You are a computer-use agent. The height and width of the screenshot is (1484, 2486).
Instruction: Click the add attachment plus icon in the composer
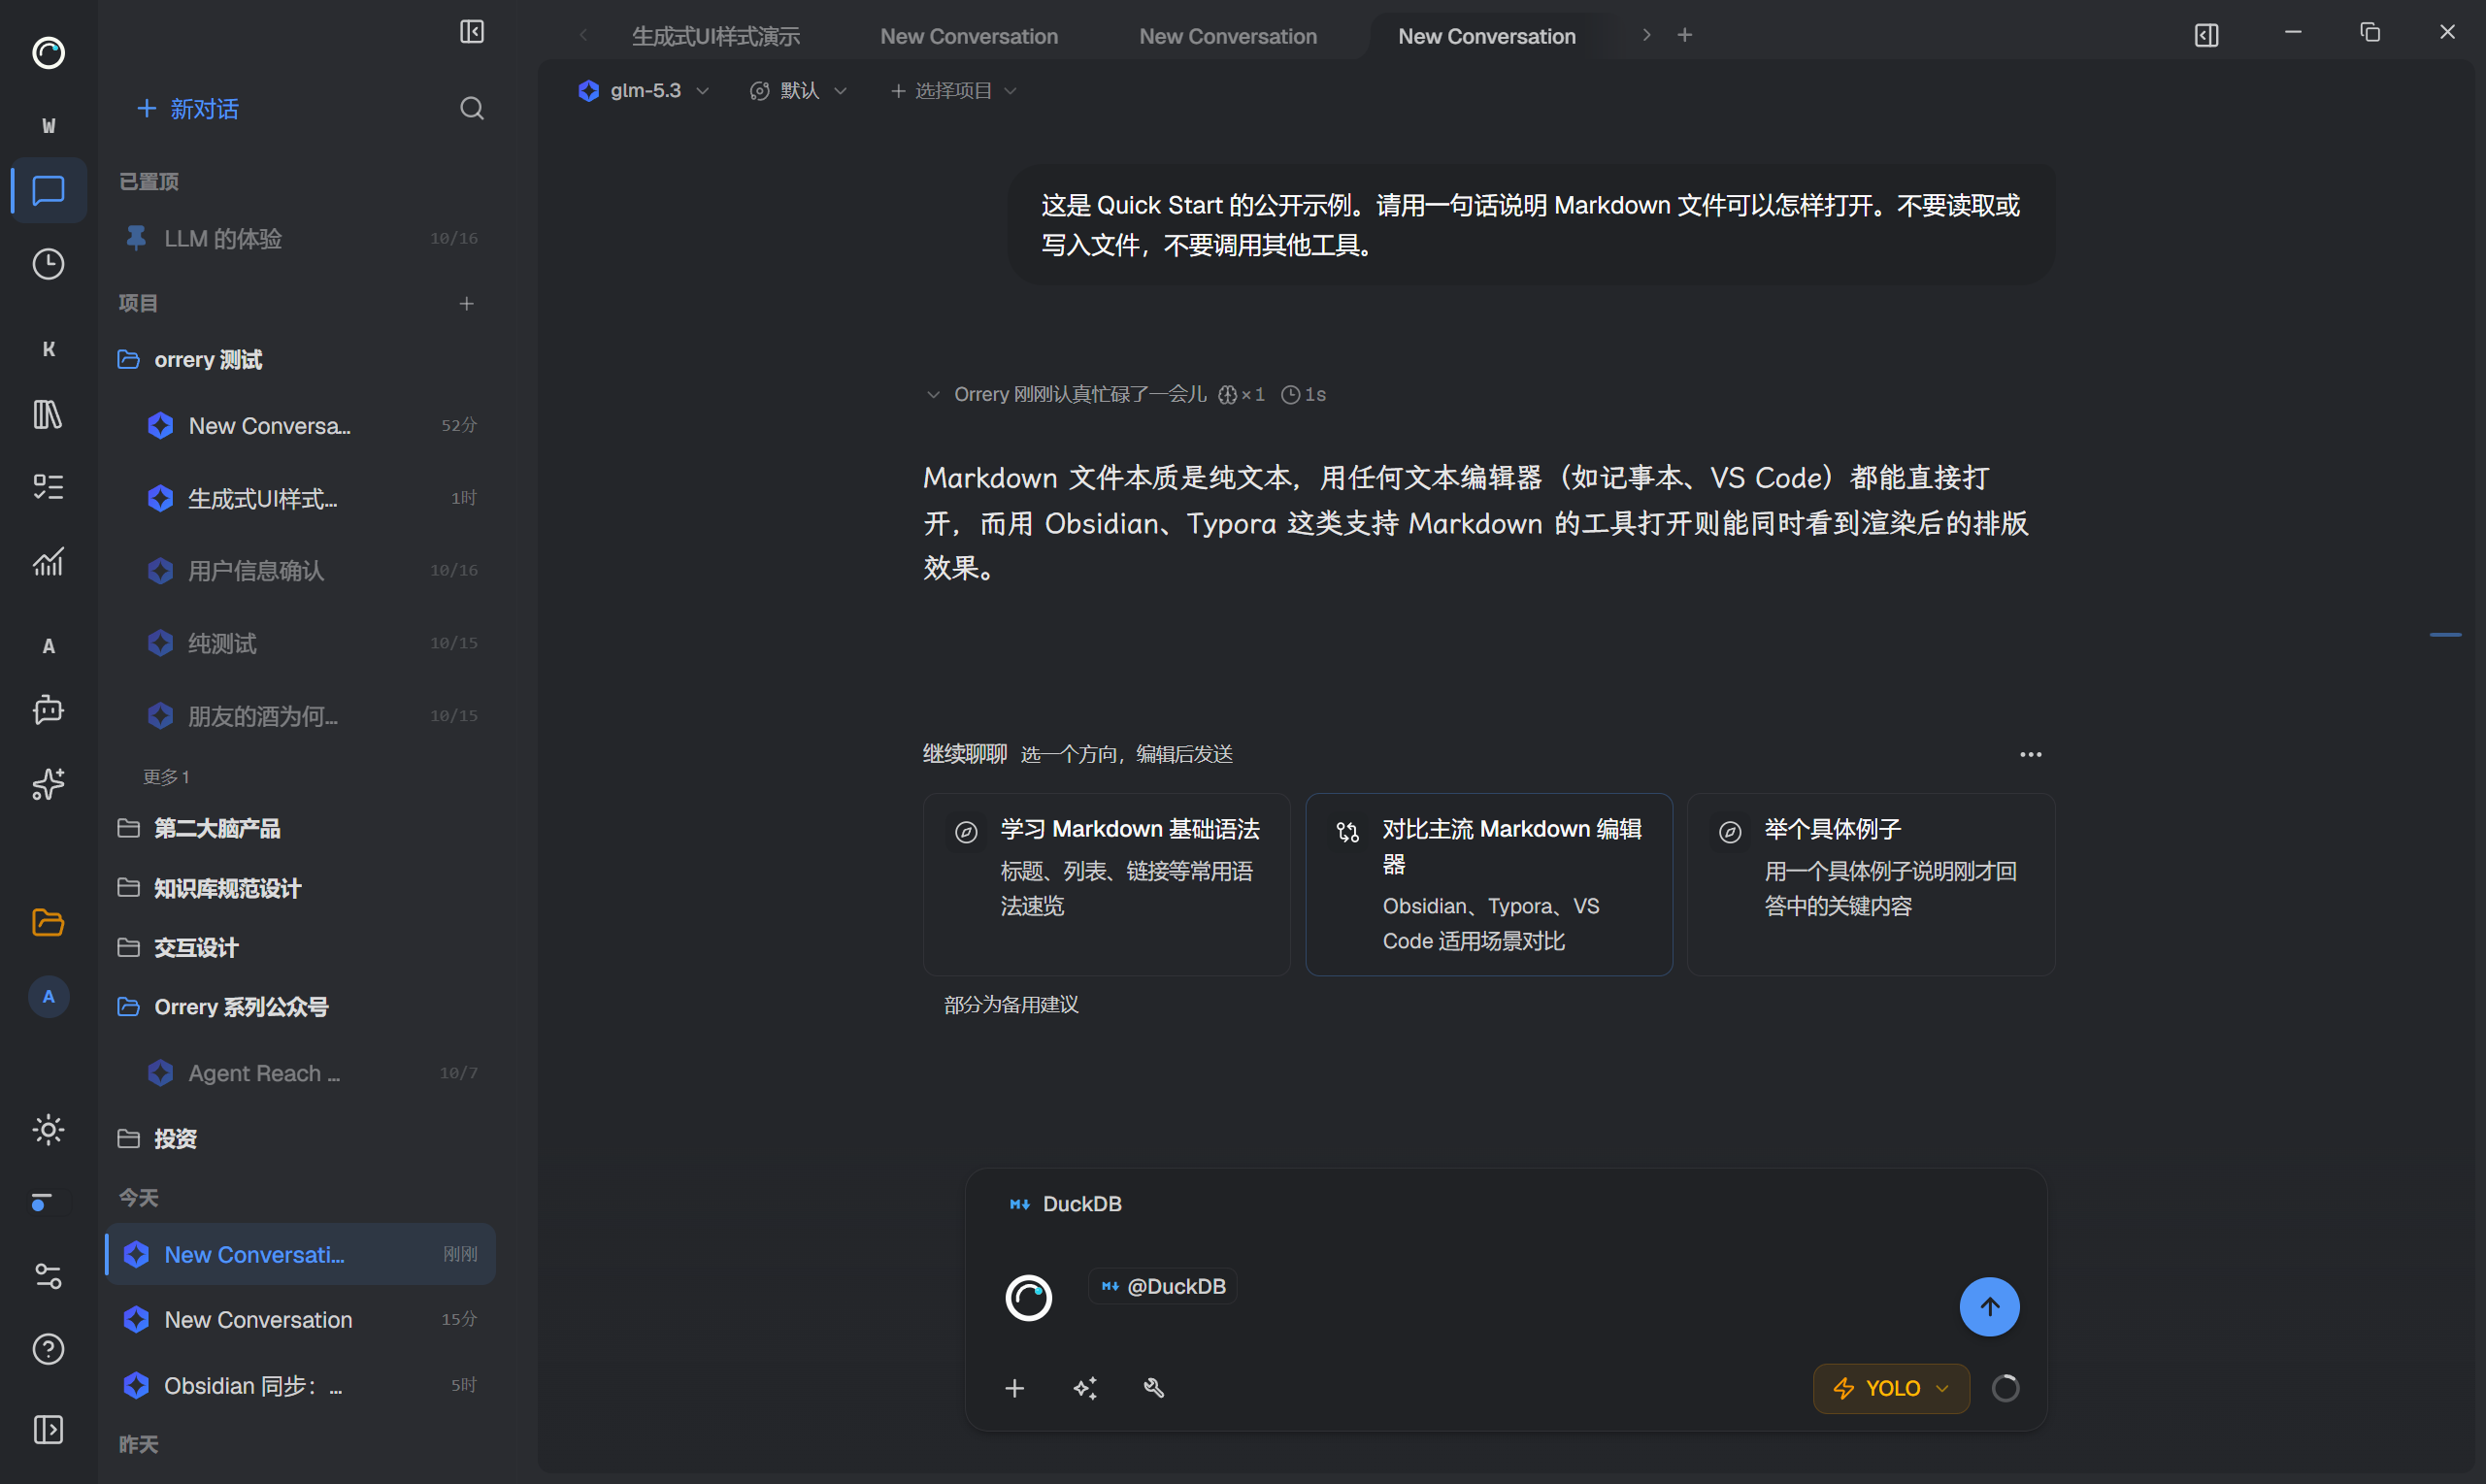(x=1015, y=1388)
